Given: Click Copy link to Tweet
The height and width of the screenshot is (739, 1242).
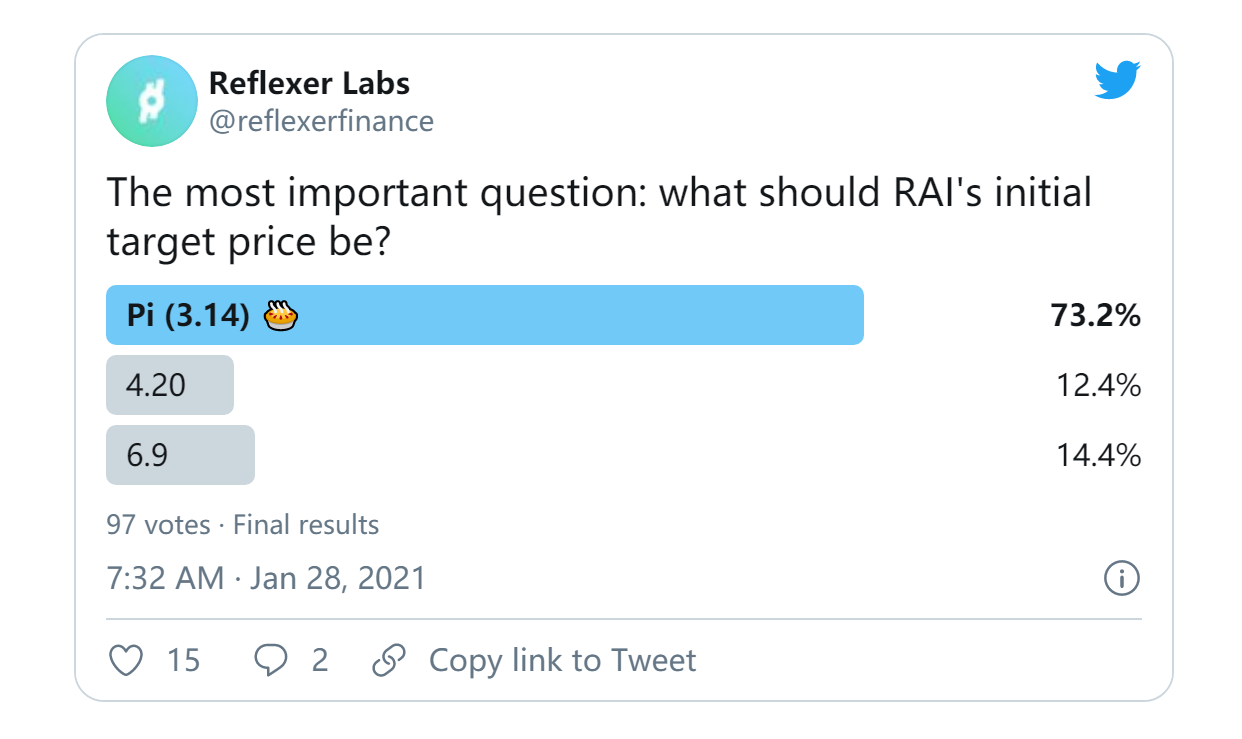Looking at the screenshot, I should tap(562, 660).
